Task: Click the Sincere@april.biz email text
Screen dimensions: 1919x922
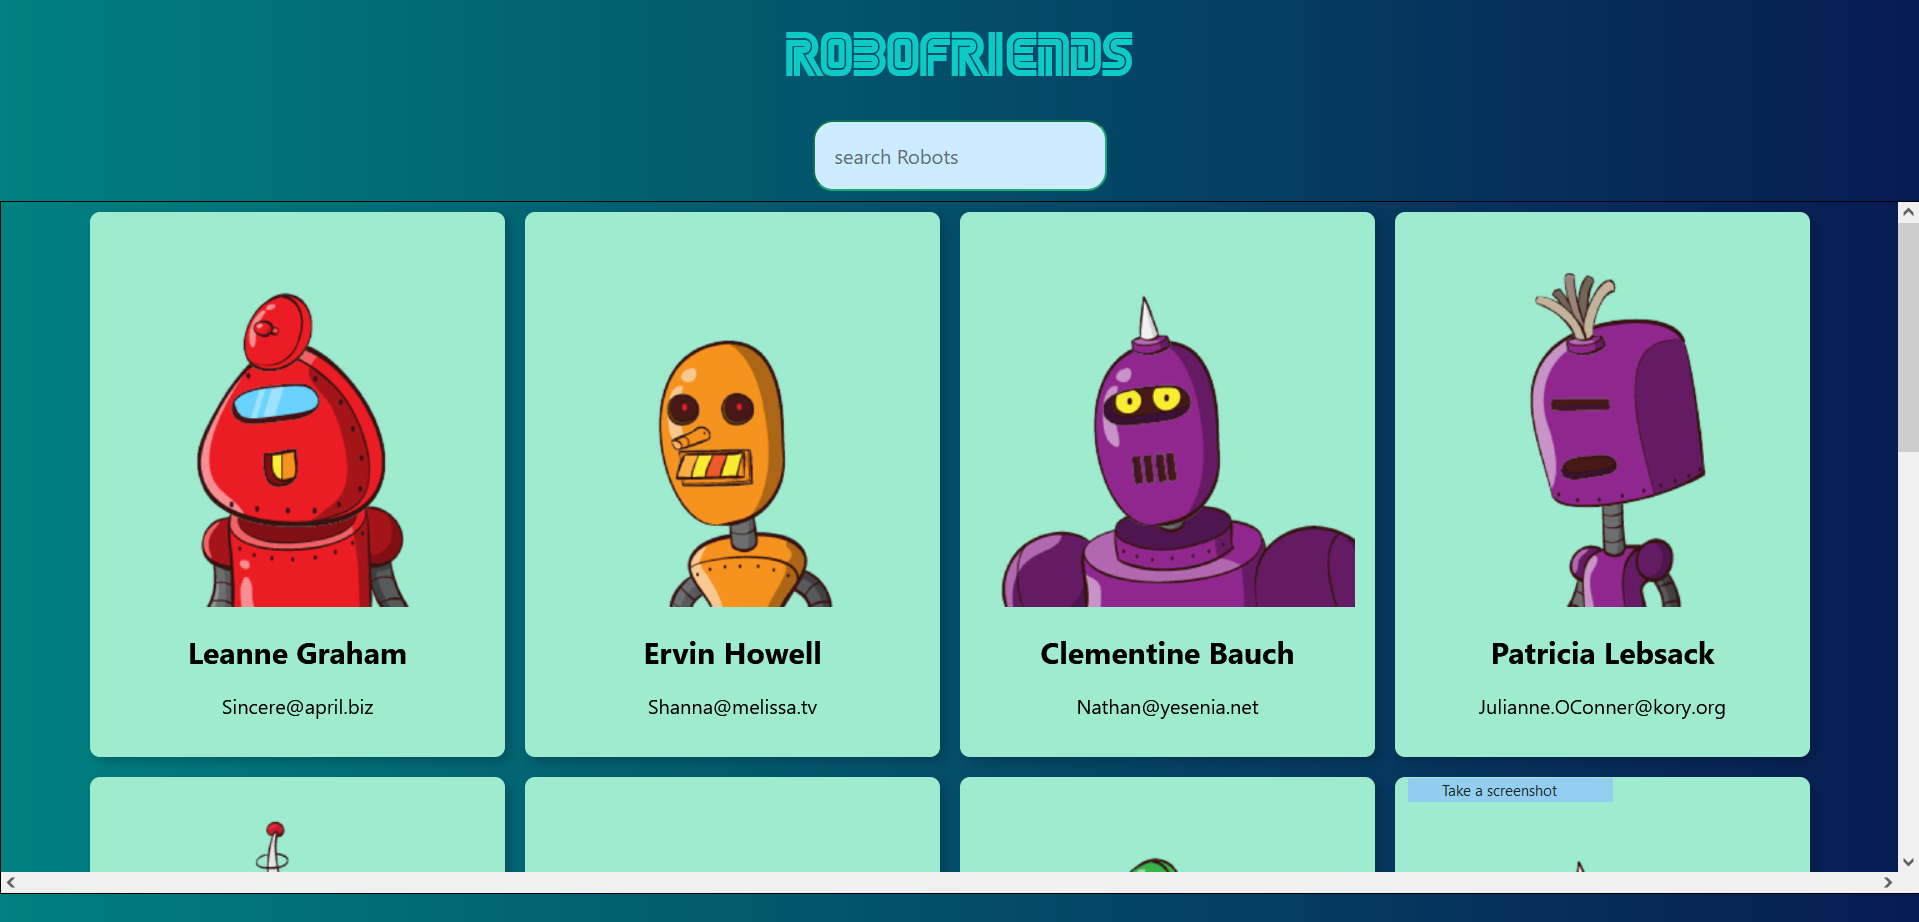Action: coord(297,707)
